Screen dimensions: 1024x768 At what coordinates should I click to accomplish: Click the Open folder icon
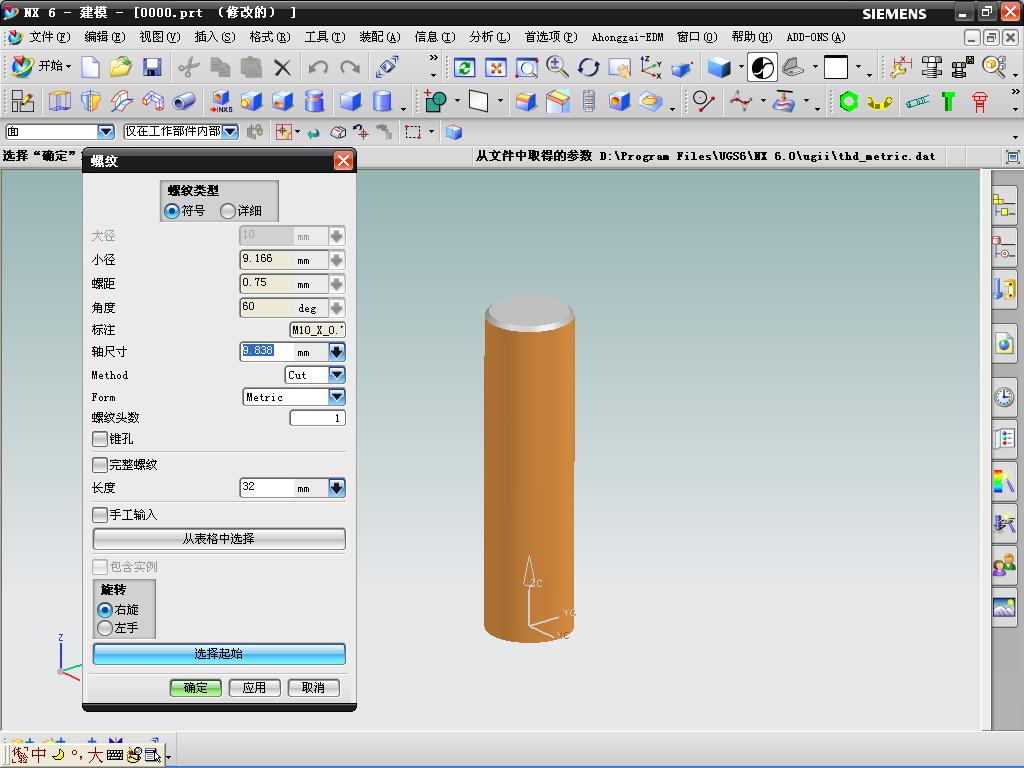coord(121,67)
